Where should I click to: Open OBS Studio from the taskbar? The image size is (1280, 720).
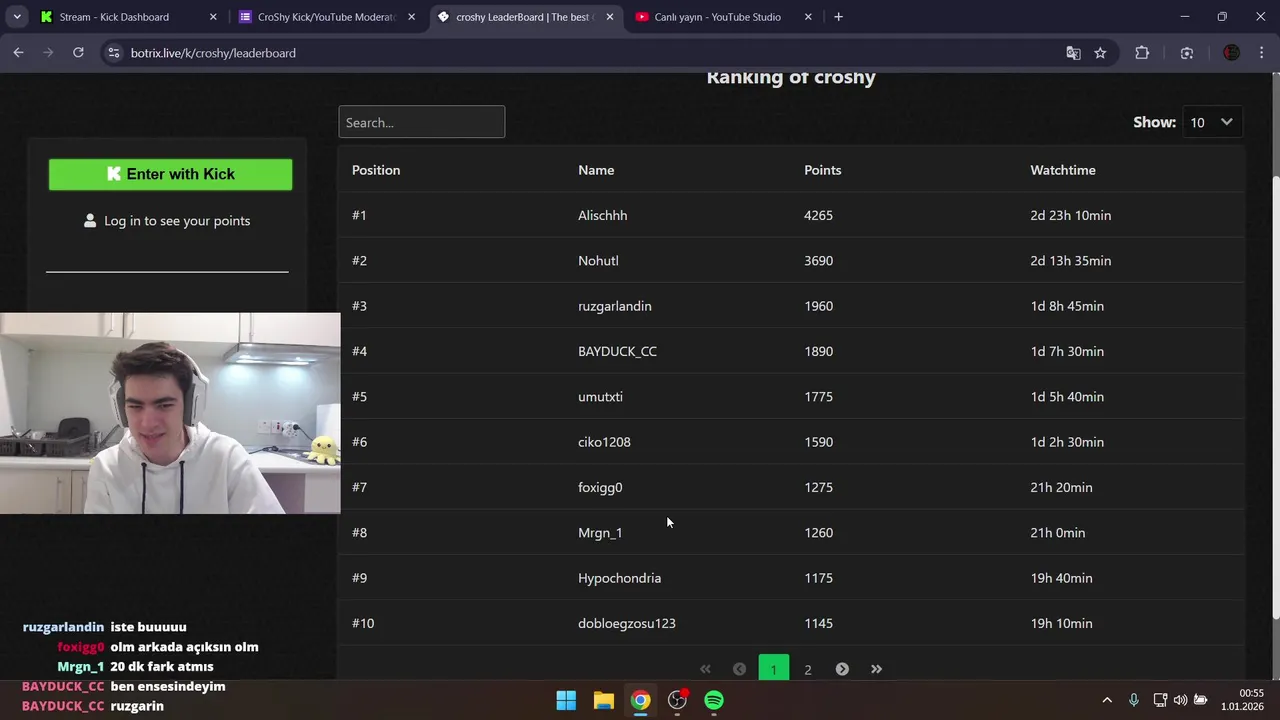677,700
